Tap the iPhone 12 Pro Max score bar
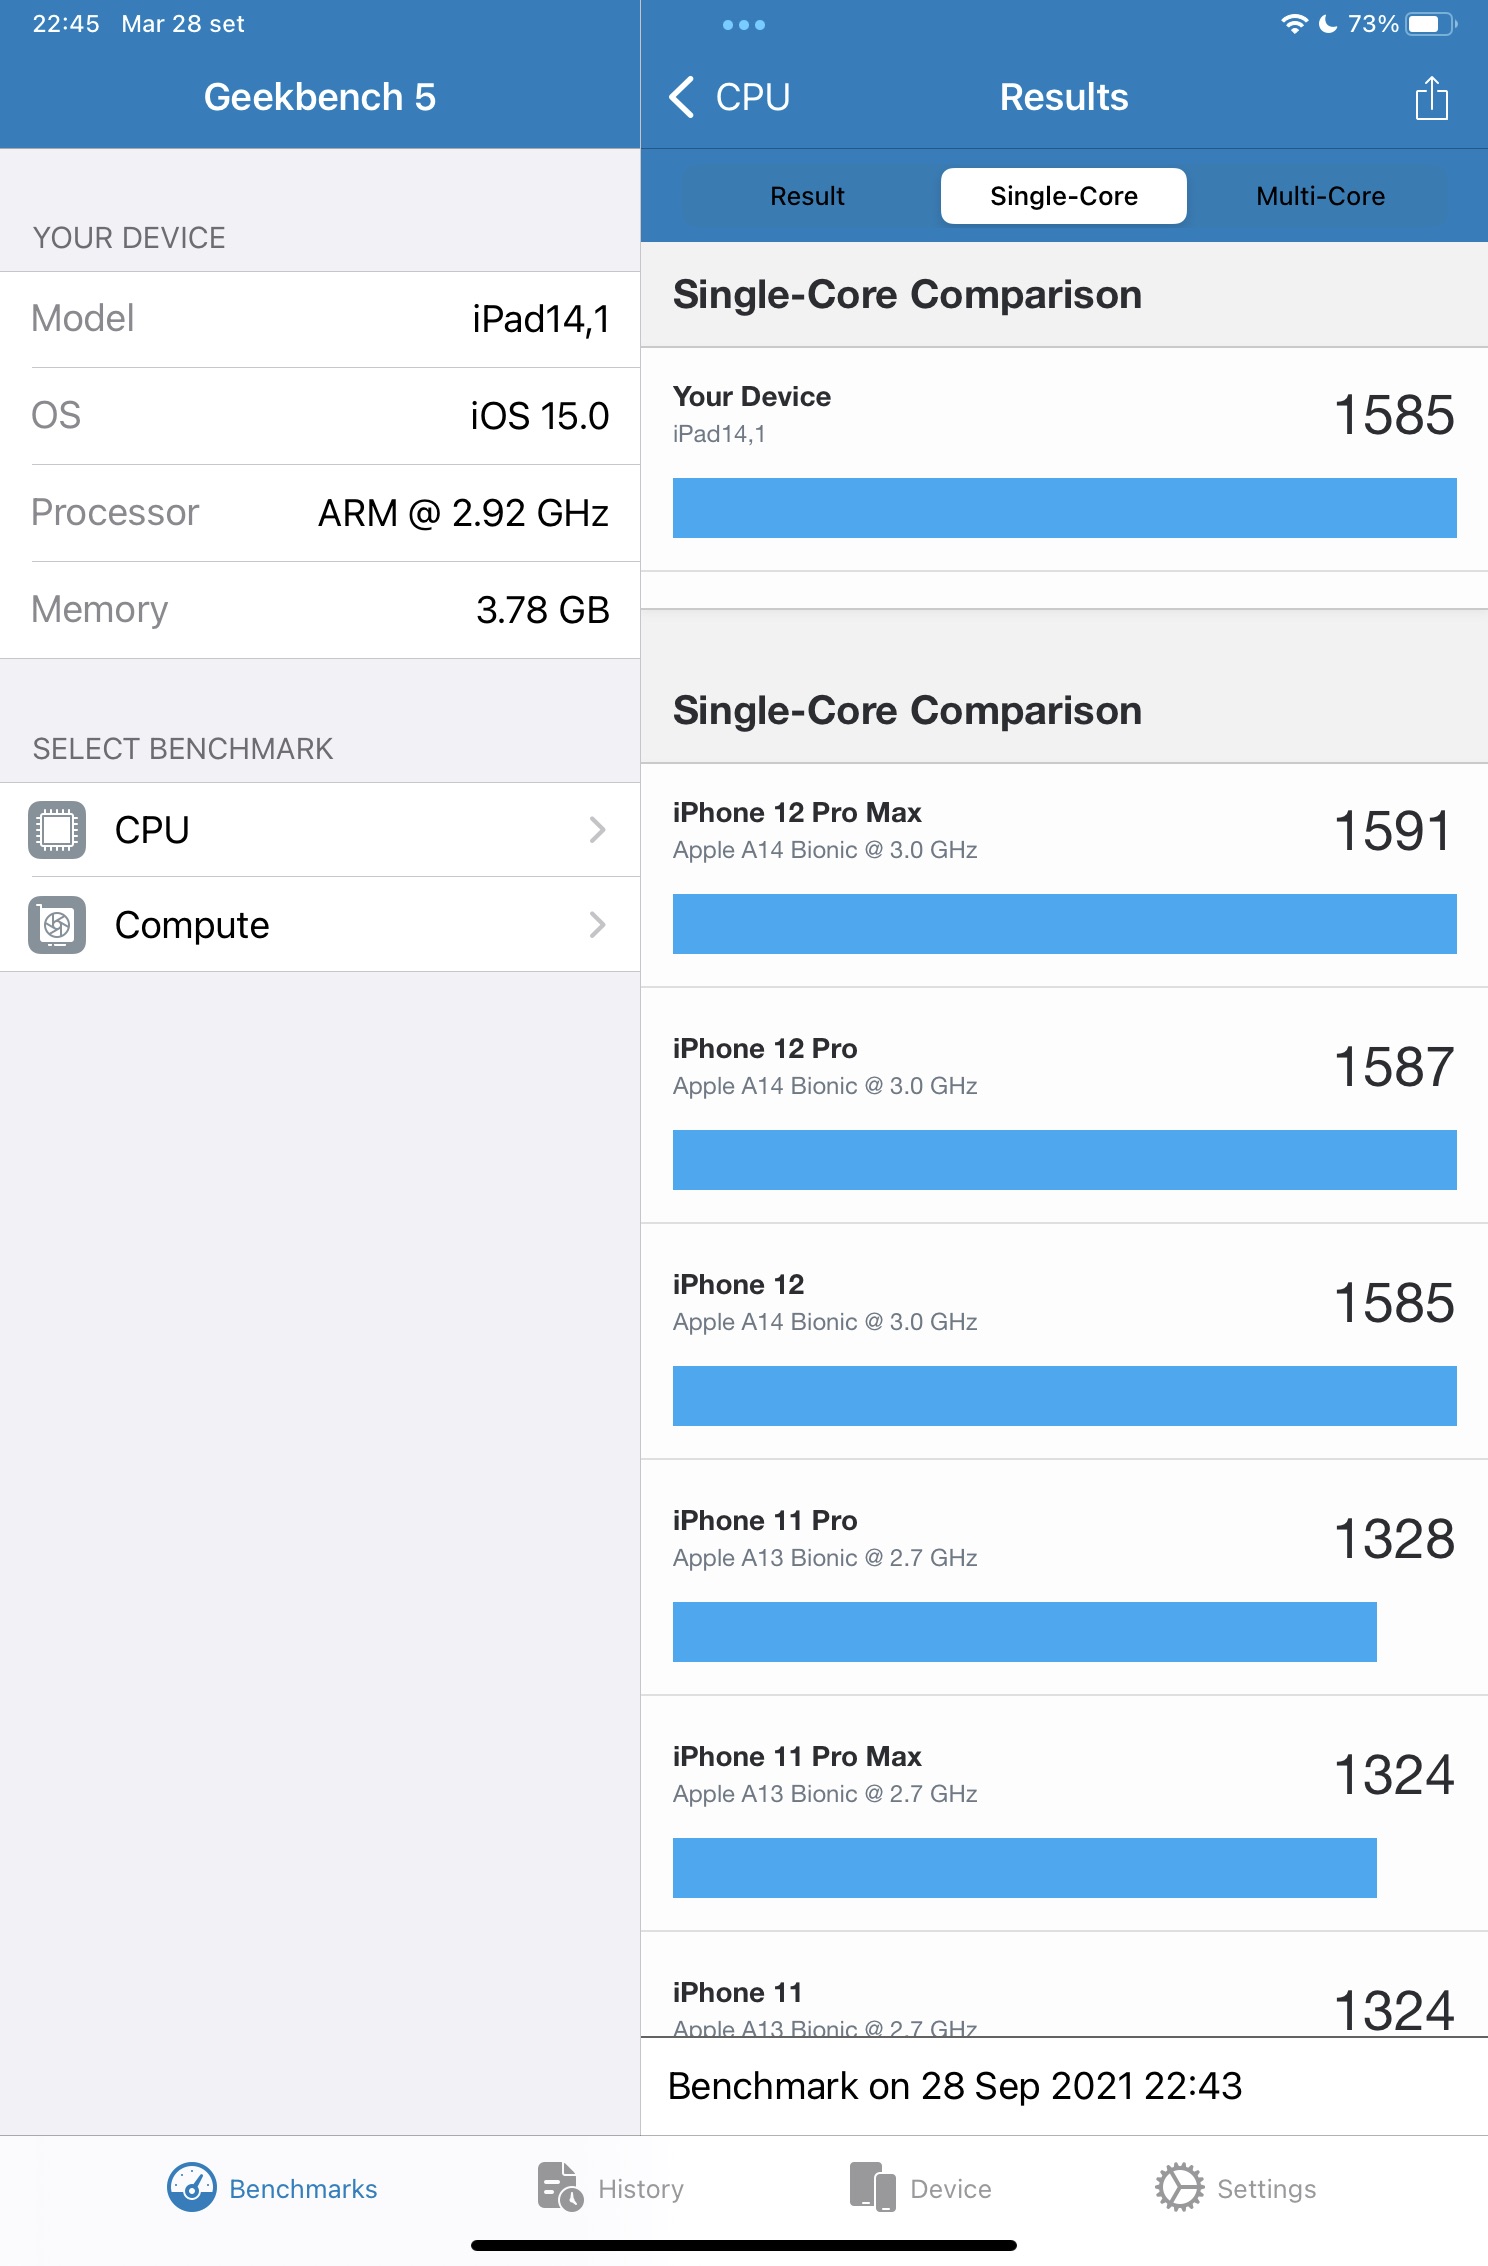This screenshot has height=2266, width=1488. click(1064, 924)
